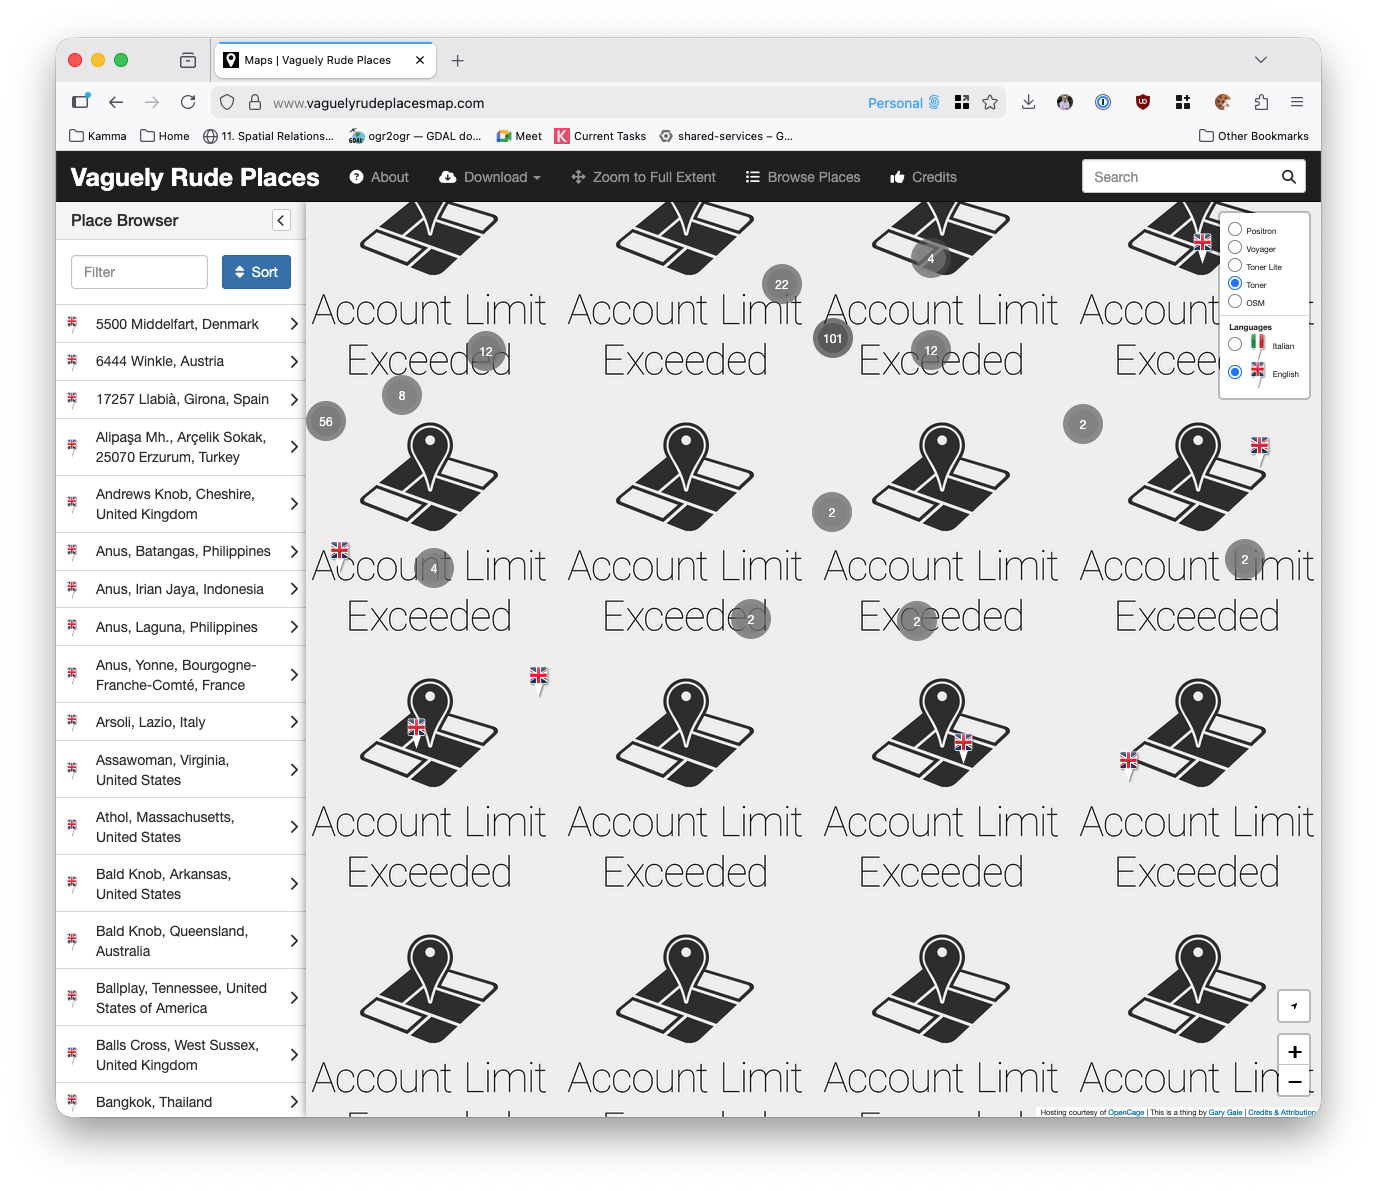Click the search magnifier icon
Image resolution: width=1377 pixels, height=1191 pixels.
1288,177
